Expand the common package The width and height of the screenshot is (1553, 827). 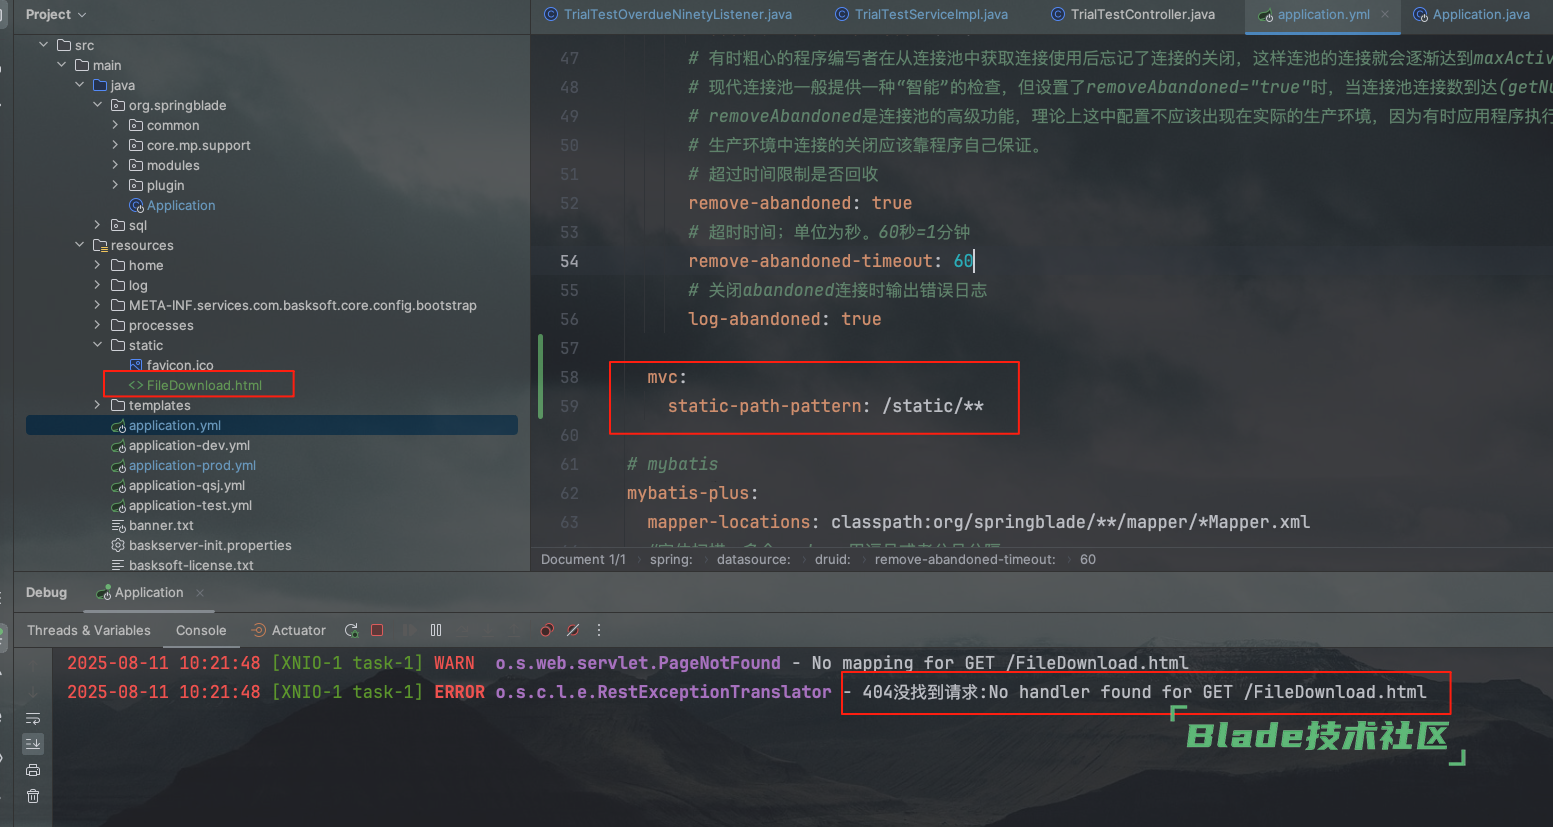115,125
